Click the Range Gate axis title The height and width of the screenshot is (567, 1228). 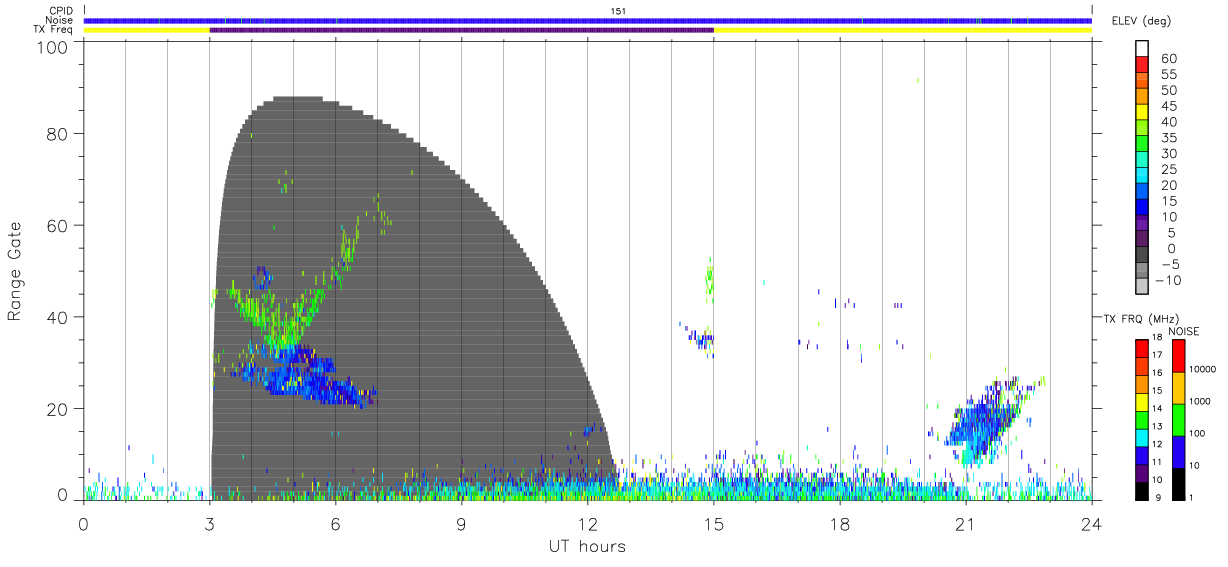(15, 271)
